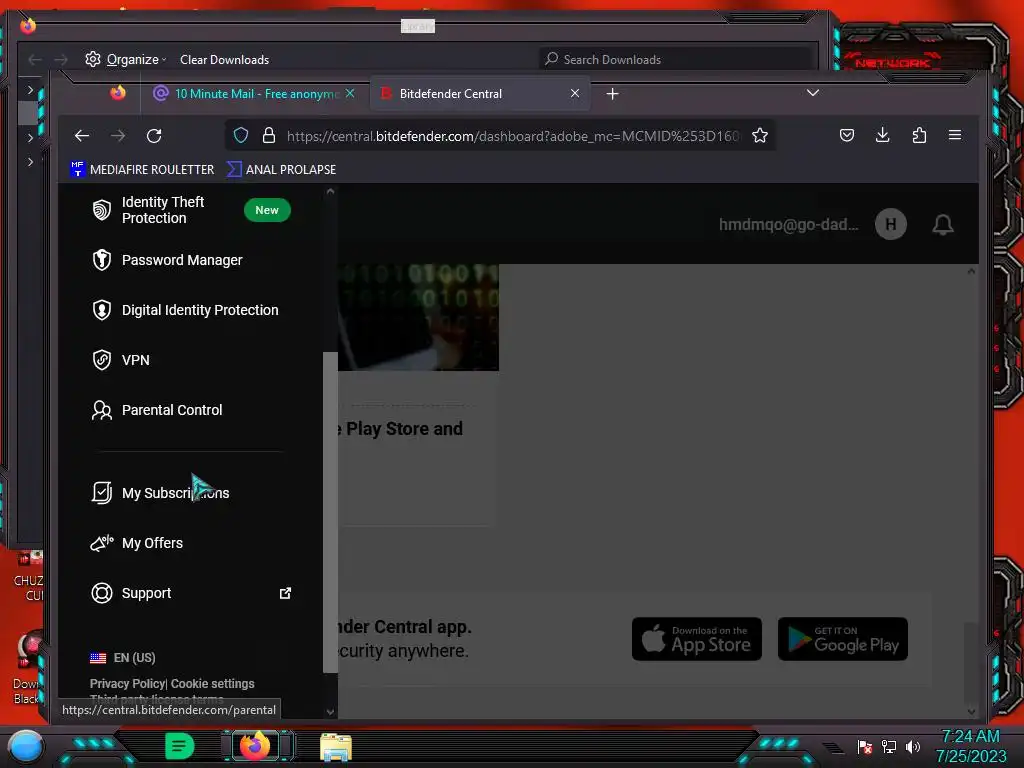Screen dimensions: 1024x768
Task: Click the volume speaker tray icon
Action: (x=913, y=746)
